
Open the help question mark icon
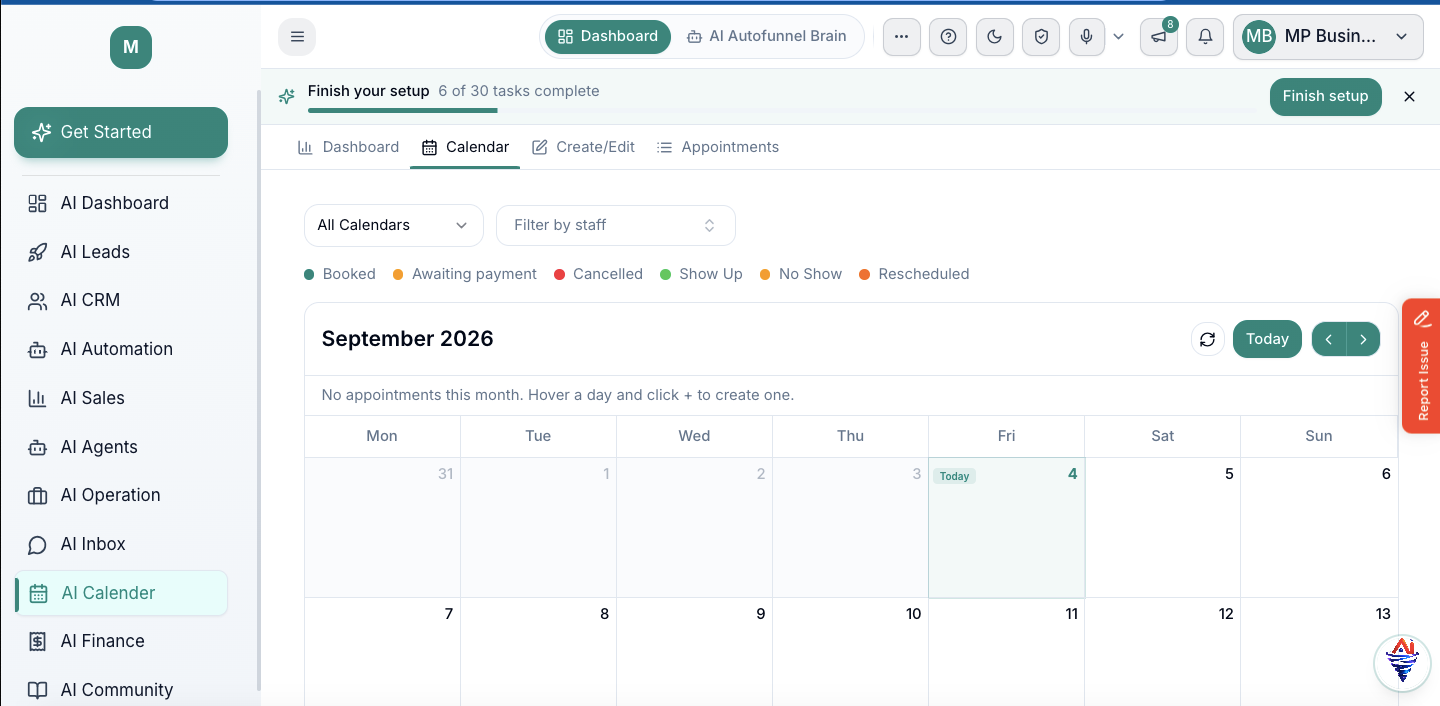pos(948,37)
